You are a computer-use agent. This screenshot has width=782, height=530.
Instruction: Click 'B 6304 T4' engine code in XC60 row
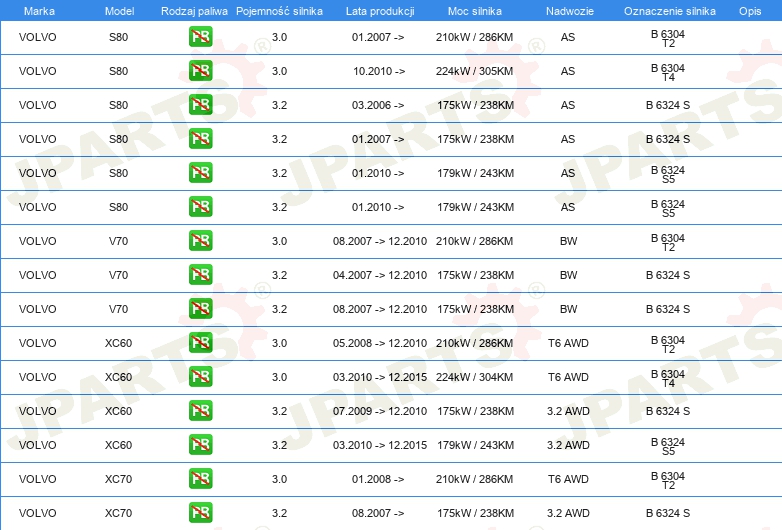(x=668, y=378)
